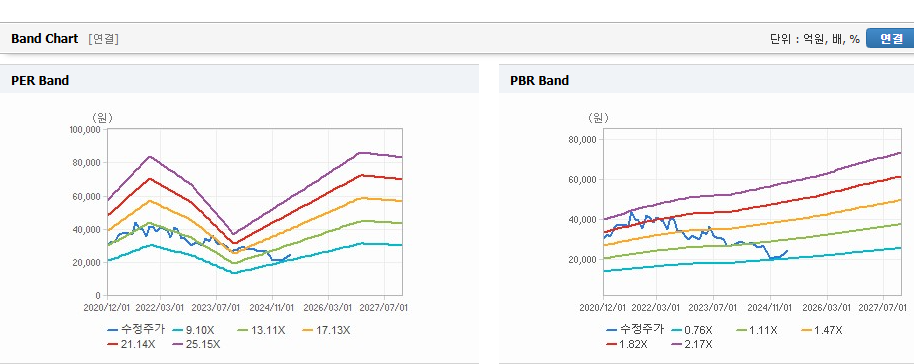
Task: Click the 17.13X orange legend swatch
Action: click(308, 330)
